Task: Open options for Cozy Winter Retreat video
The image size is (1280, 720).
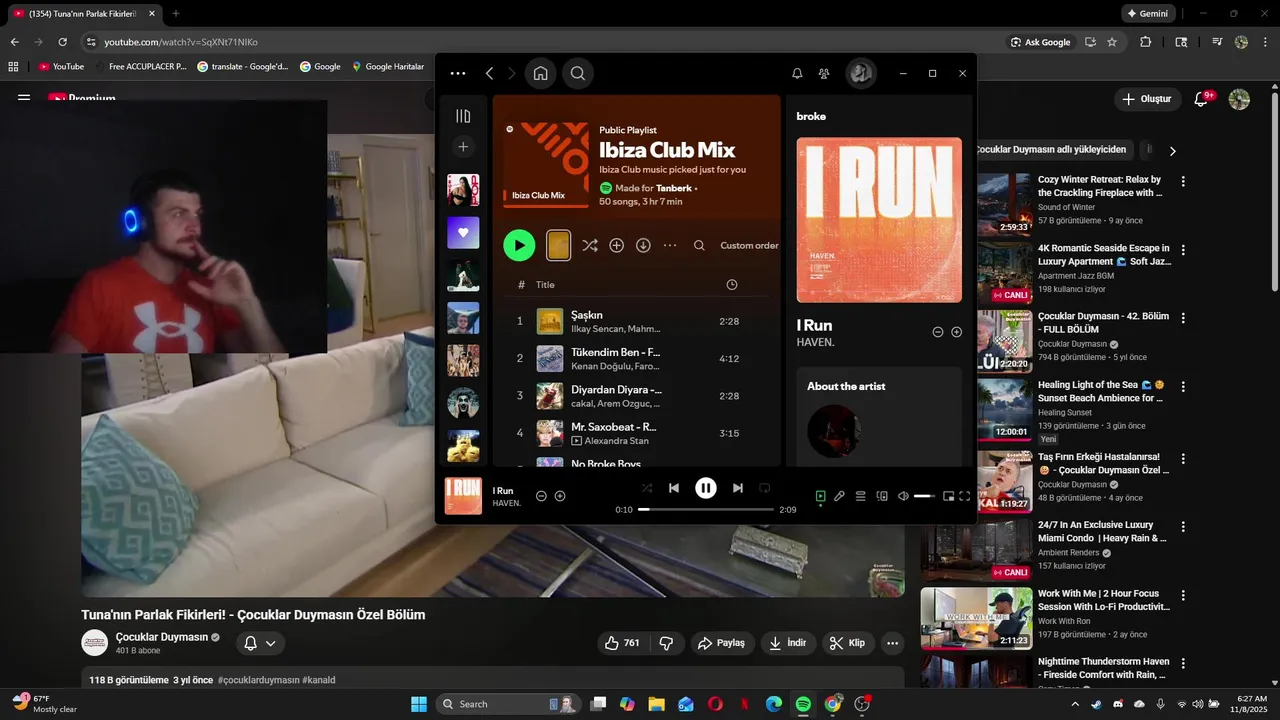Action: coord(1183,181)
